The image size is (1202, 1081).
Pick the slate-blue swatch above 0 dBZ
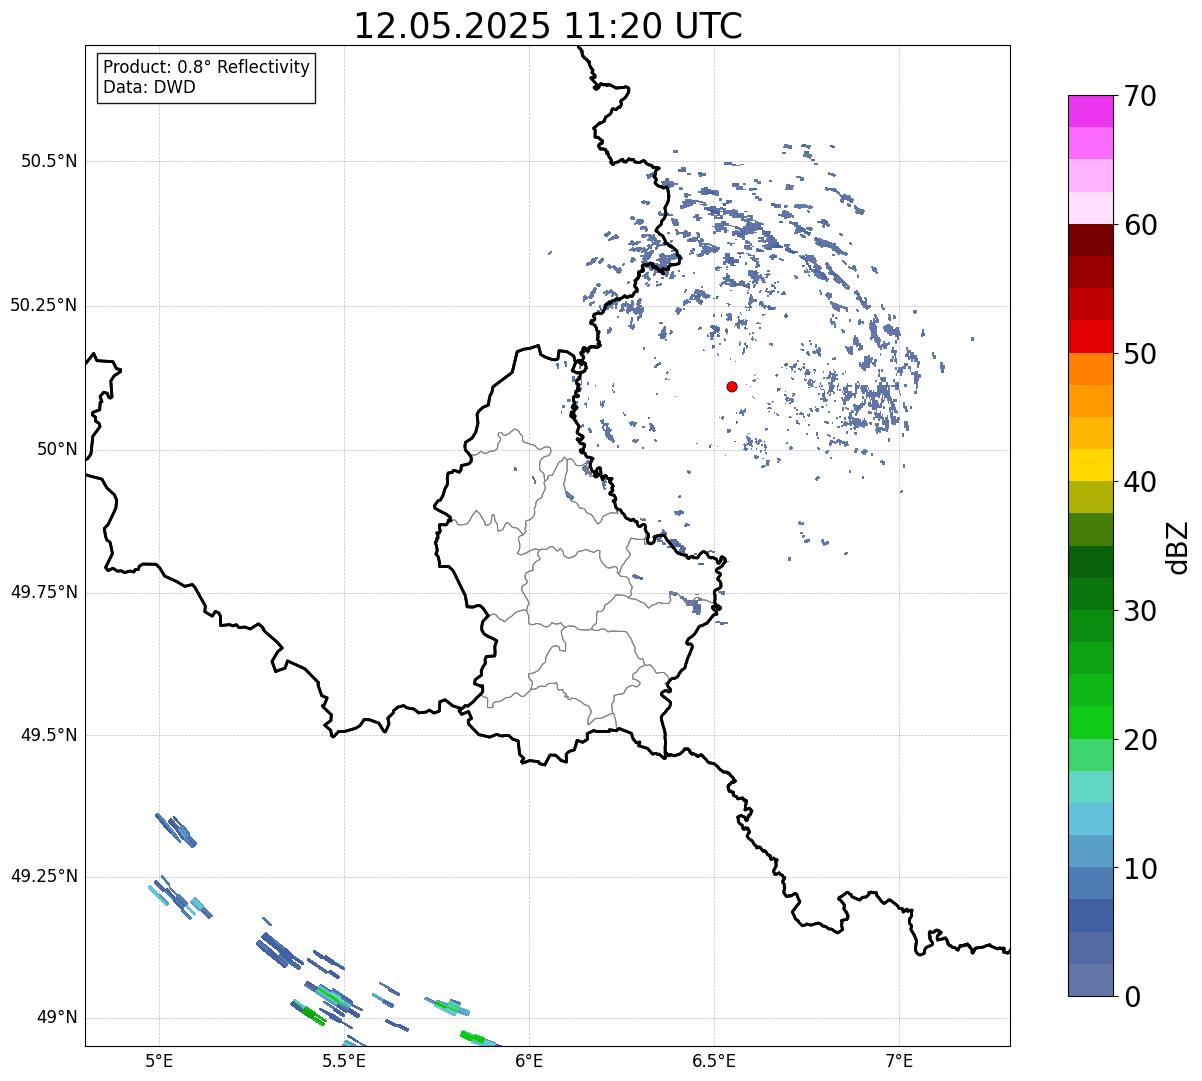(x=1090, y=980)
